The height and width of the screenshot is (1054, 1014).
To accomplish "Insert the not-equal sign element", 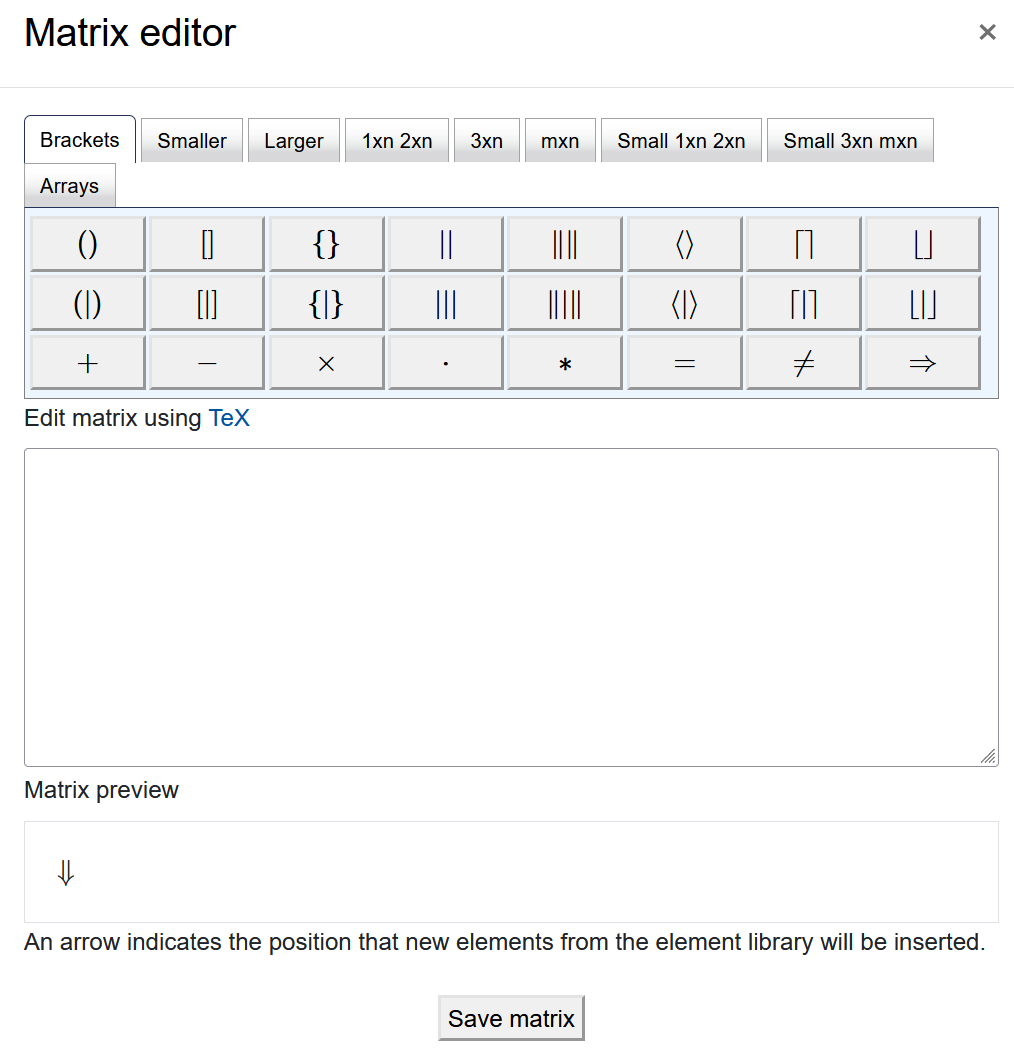I will coord(803,362).
